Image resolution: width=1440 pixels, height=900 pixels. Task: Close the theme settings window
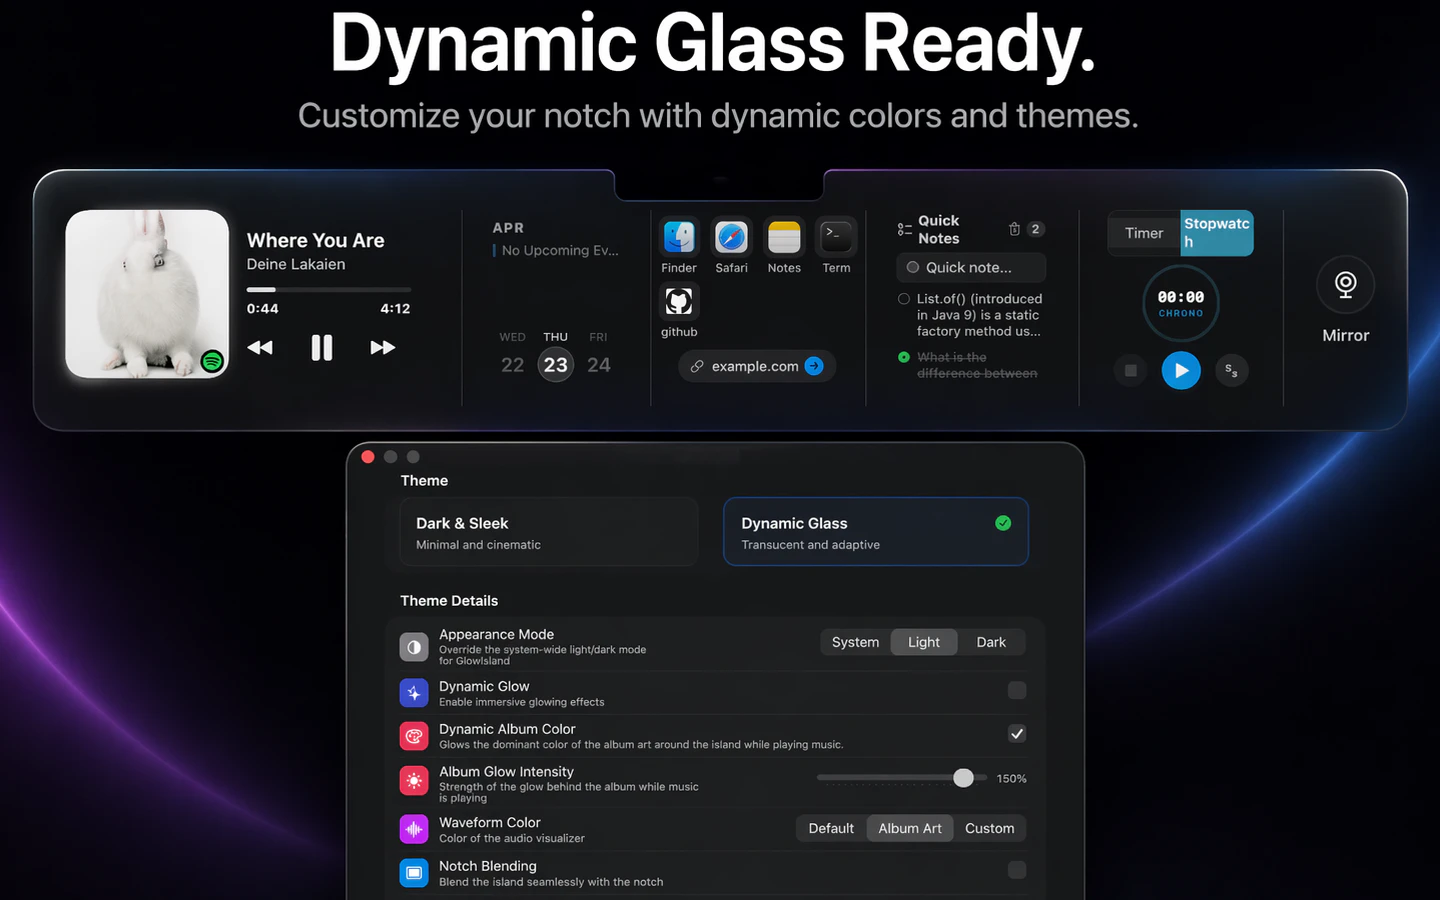click(368, 457)
